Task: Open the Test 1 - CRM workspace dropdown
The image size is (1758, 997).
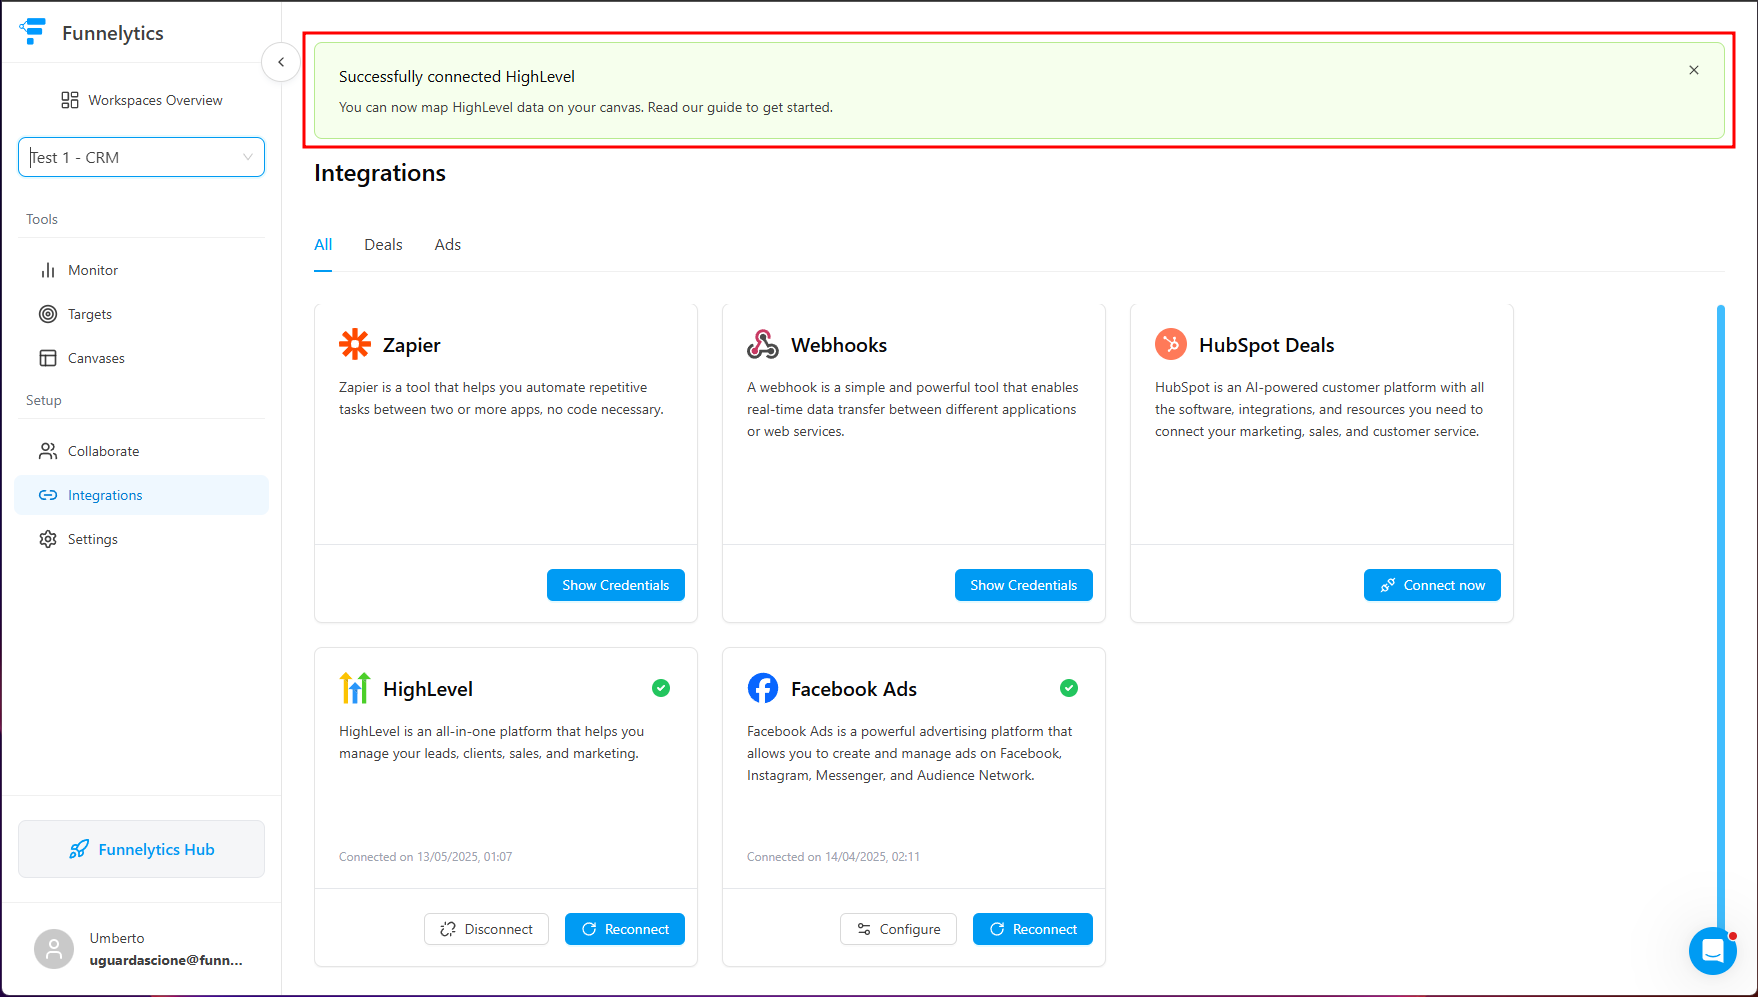Action: click(142, 157)
